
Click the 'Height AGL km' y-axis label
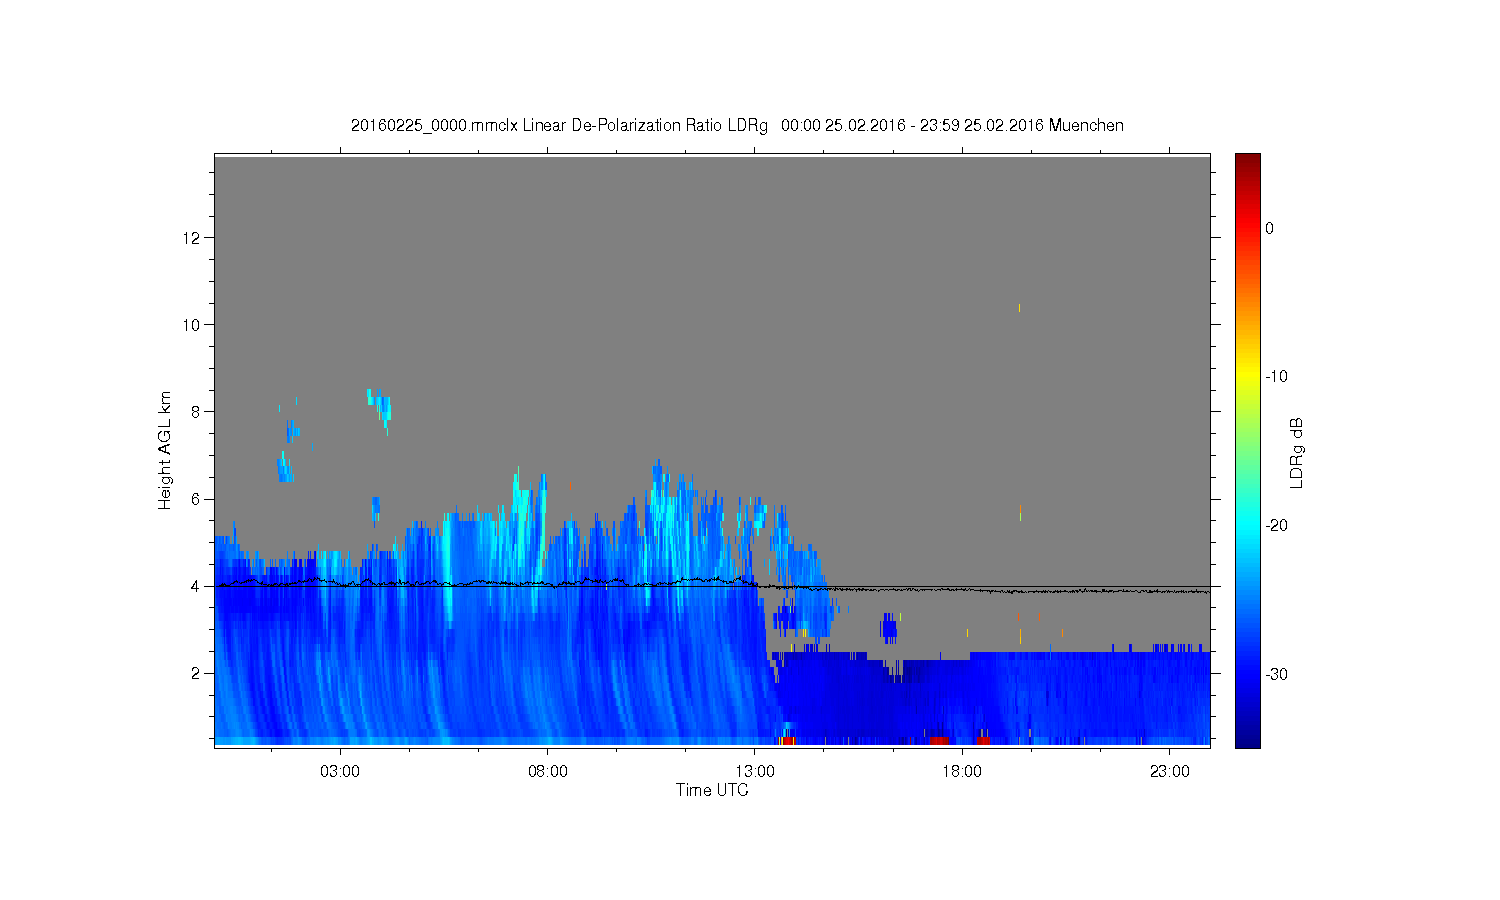[165, 450]
